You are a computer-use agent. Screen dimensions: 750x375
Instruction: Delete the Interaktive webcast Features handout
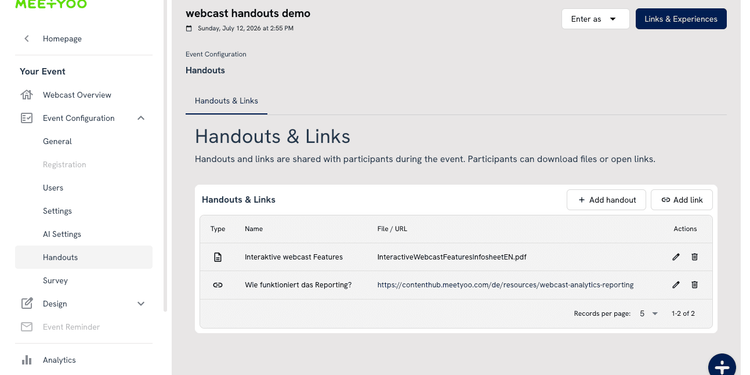click(695, 257)
